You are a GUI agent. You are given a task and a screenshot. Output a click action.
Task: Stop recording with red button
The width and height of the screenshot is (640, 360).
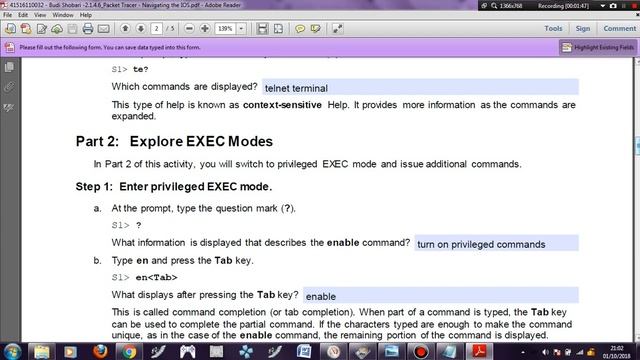[x=635, y=6]
